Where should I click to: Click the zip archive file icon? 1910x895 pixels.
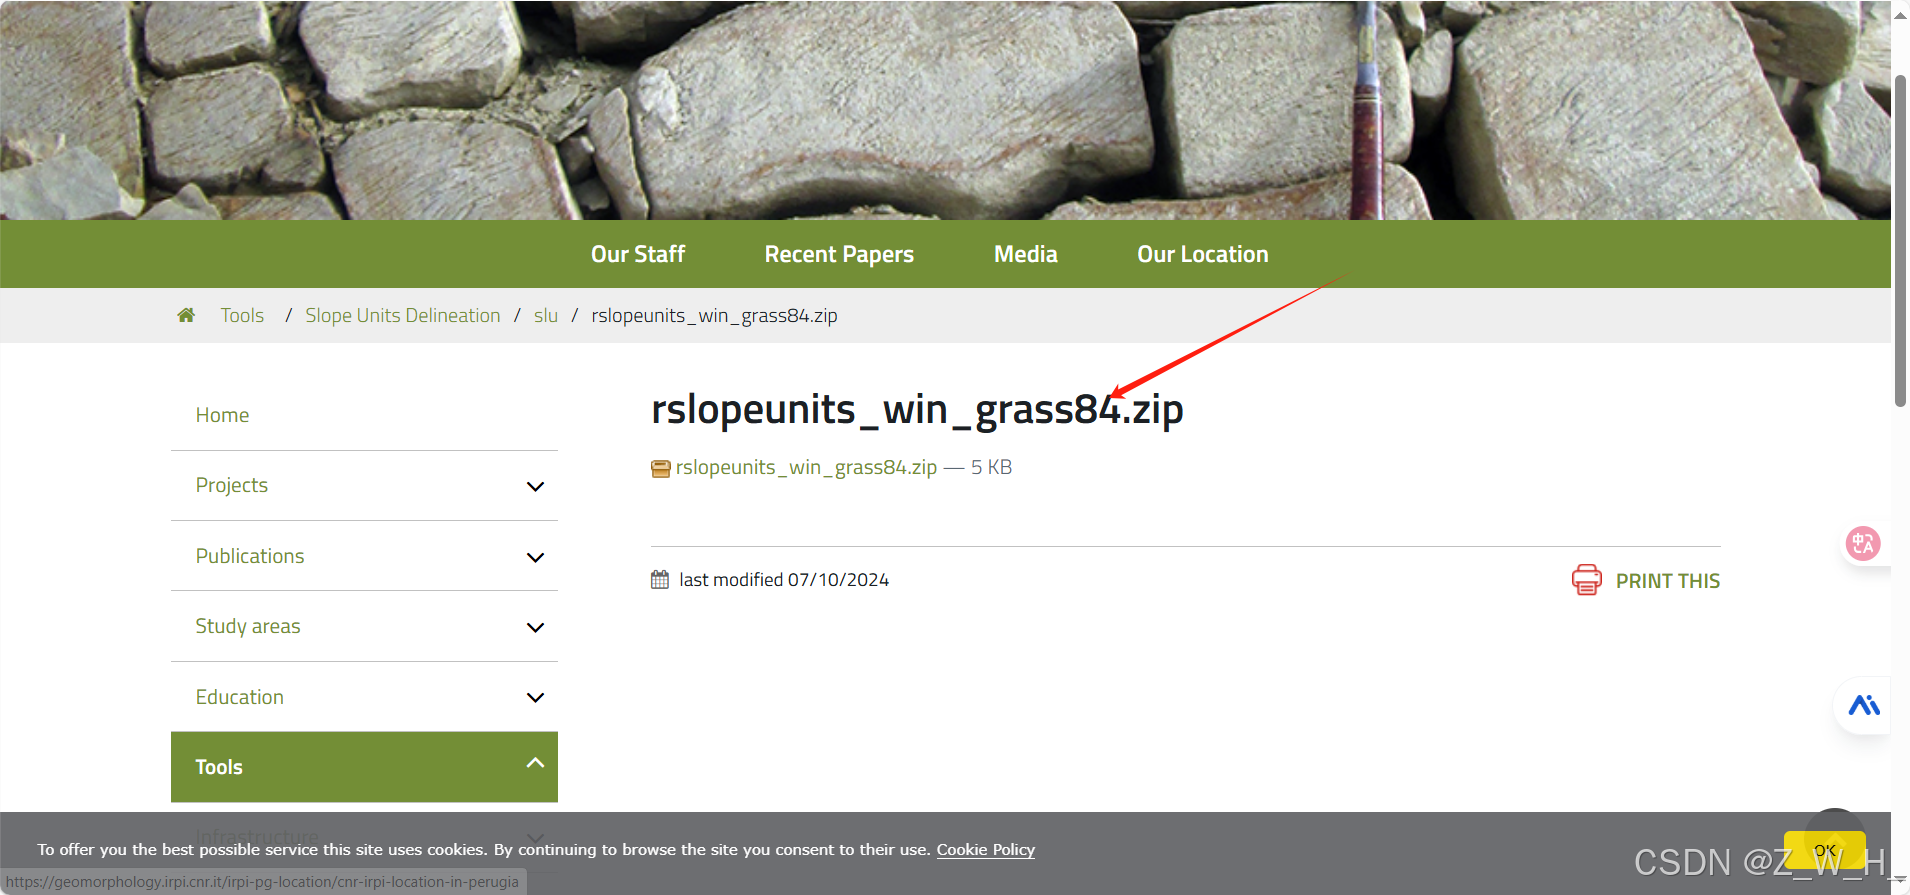pyautogui.click(x=661, y=469)
